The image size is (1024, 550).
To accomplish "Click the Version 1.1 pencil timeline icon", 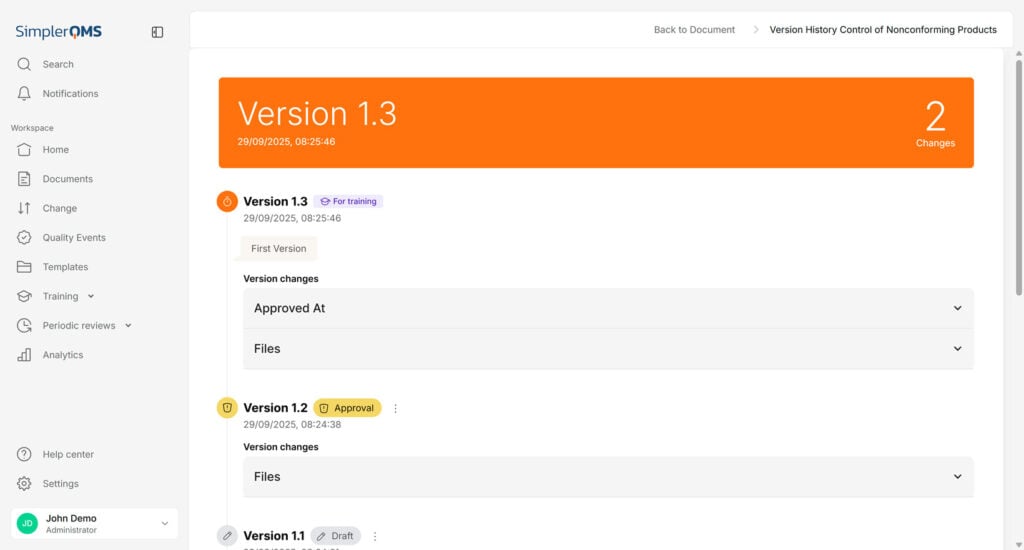I will [227, 536].
